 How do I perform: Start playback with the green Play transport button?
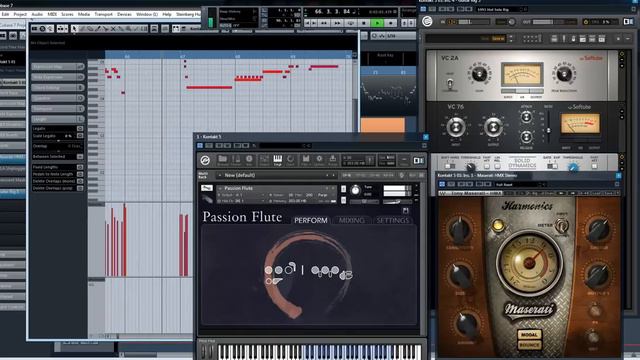[x=377, y=23]
